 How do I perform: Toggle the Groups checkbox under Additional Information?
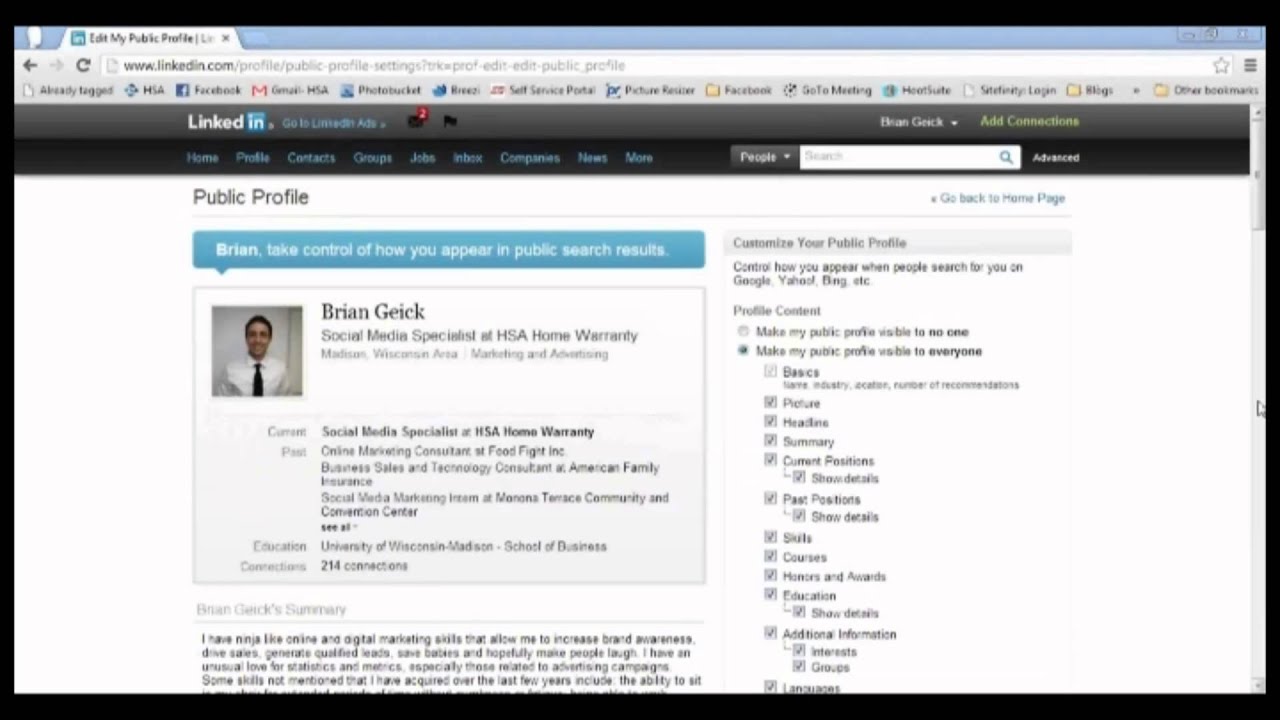coord(798,666)
